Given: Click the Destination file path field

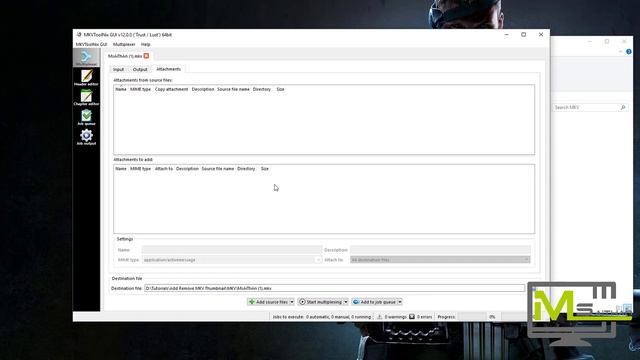Looking at the screenshot, I should pos(335,288).
